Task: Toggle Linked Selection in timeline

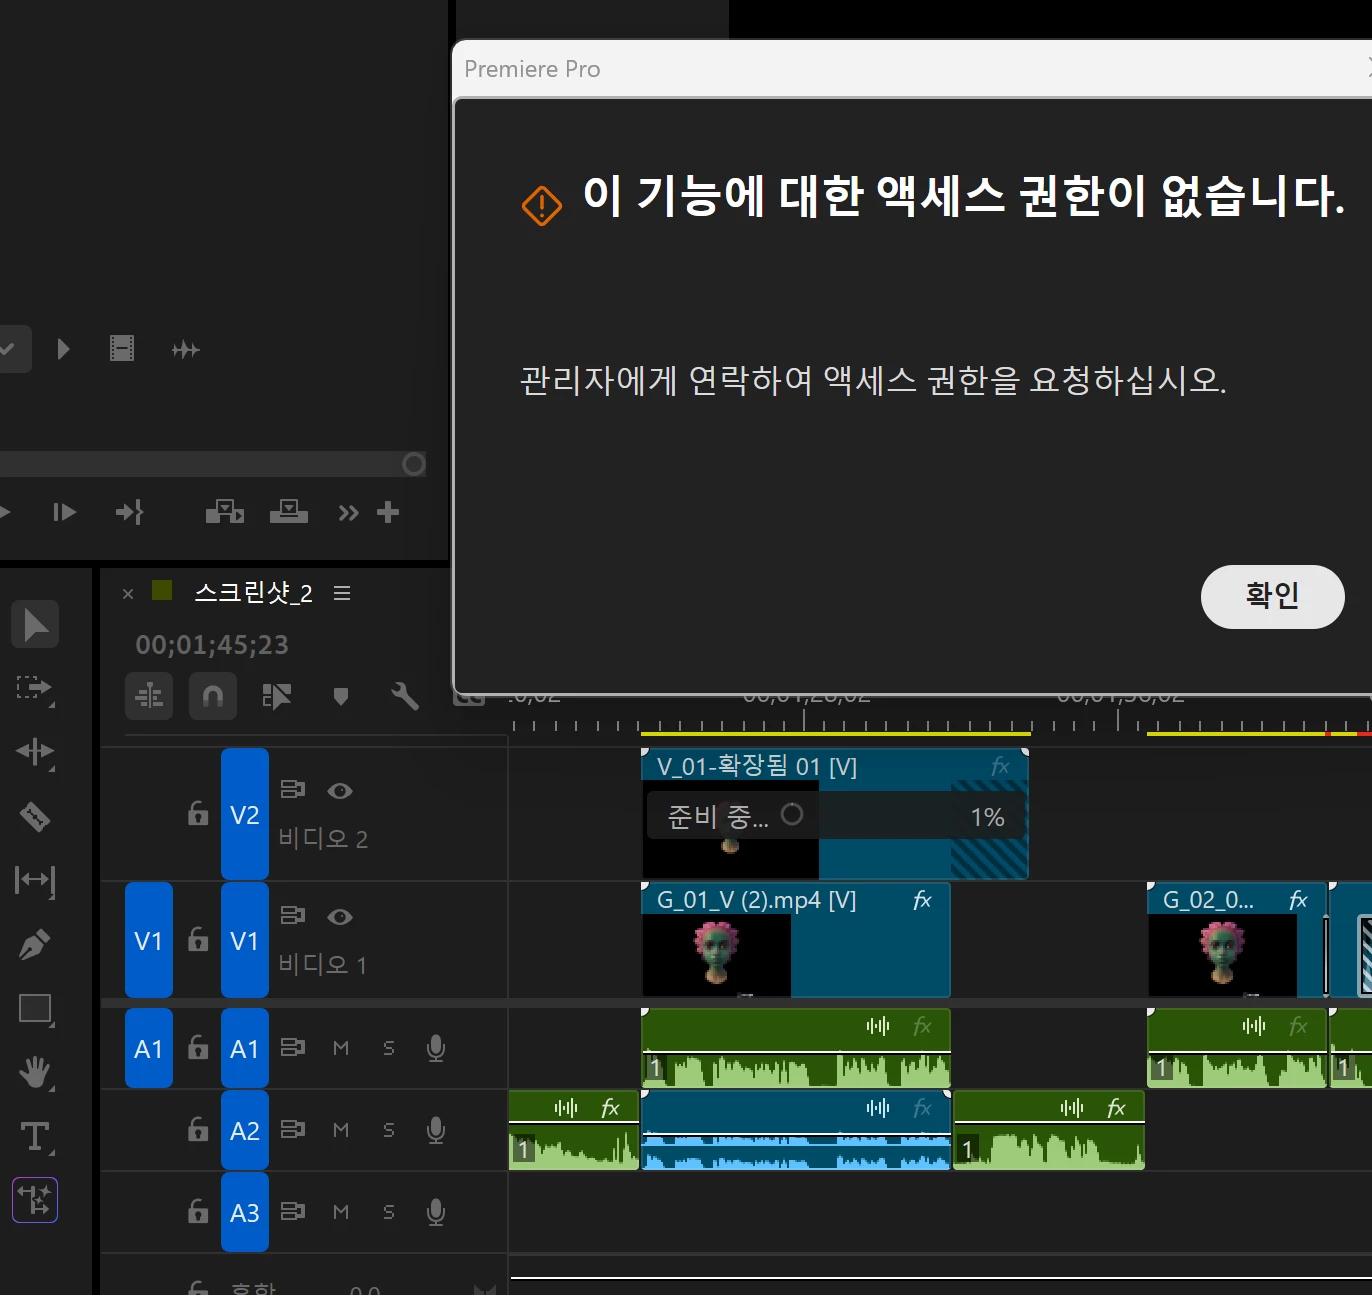Action: click(x=276, y=696)
